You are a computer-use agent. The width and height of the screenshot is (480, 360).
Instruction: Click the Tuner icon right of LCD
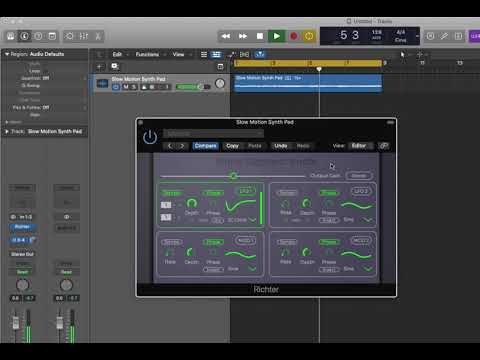pyautogui.click(x=430, y=36)
